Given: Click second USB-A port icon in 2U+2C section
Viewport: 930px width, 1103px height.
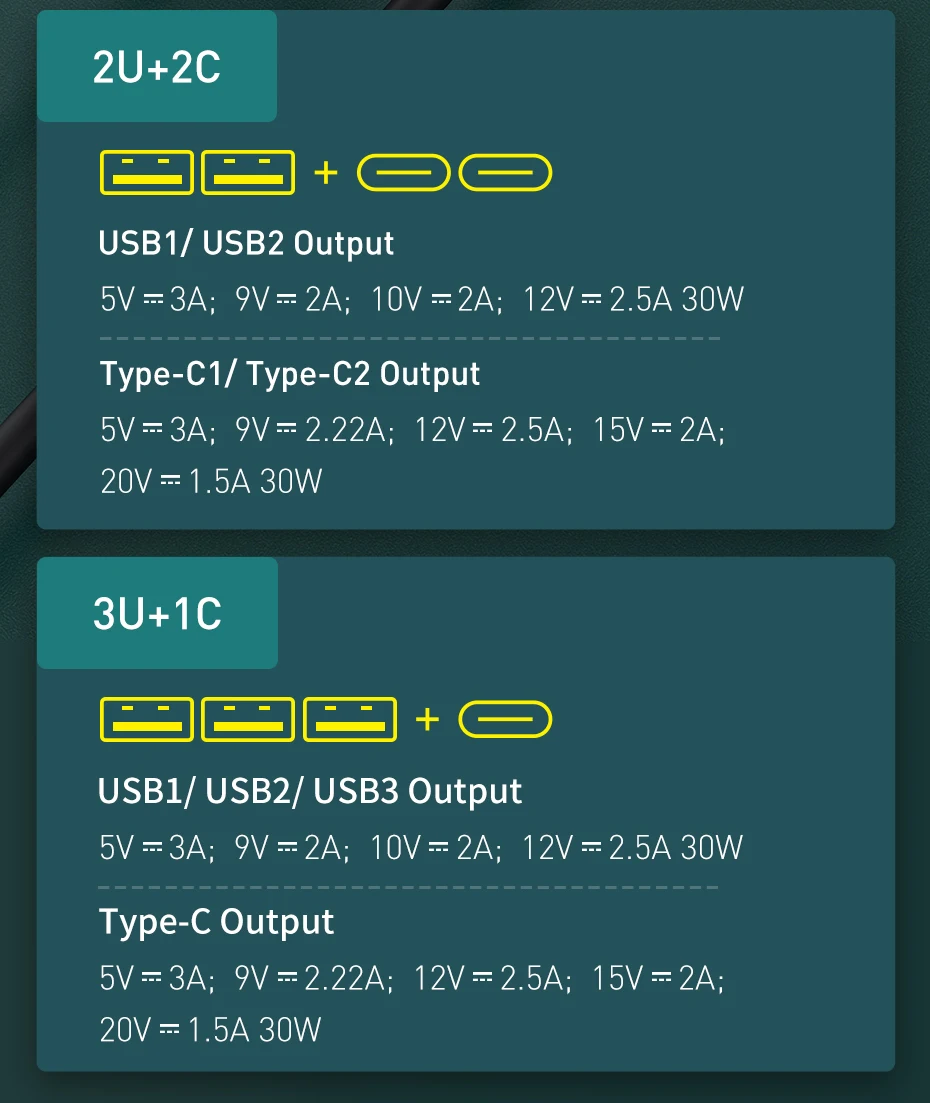Looking at the screenshot, I should 248,172.
